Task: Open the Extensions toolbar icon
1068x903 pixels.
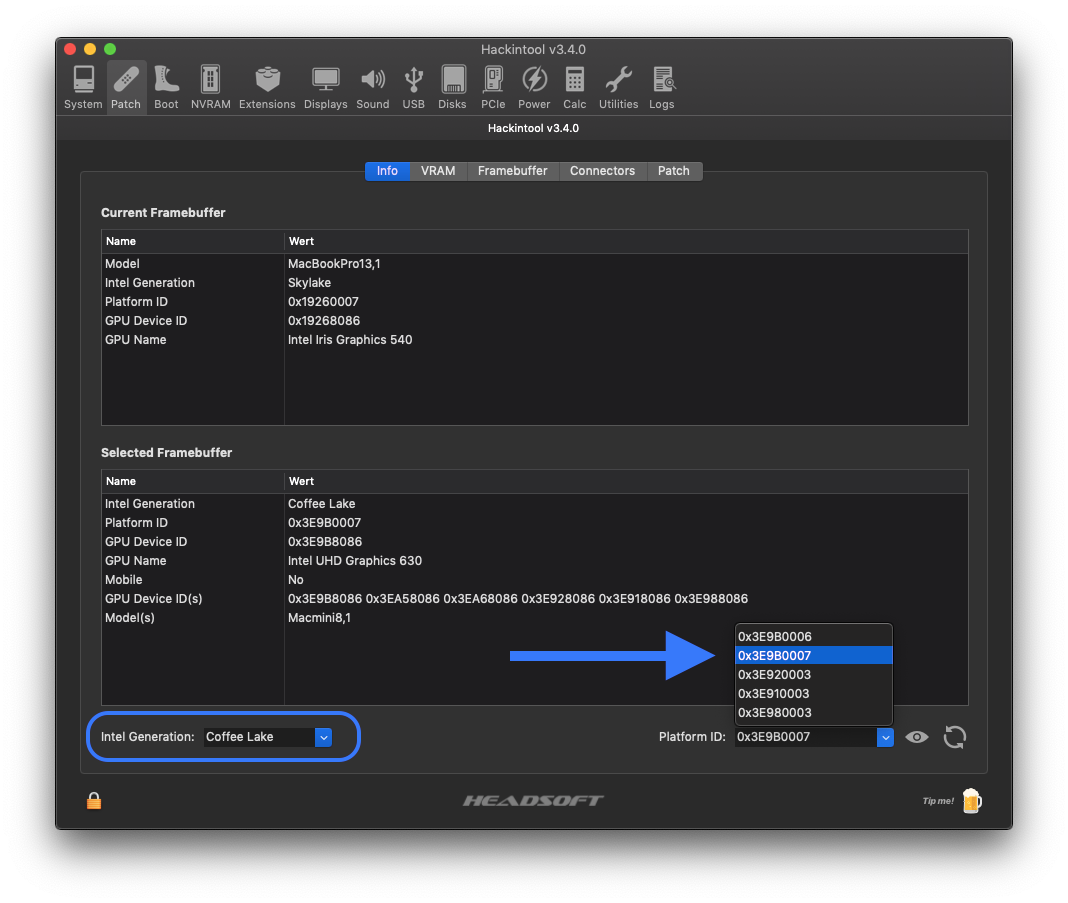Action: pos(267,86)
